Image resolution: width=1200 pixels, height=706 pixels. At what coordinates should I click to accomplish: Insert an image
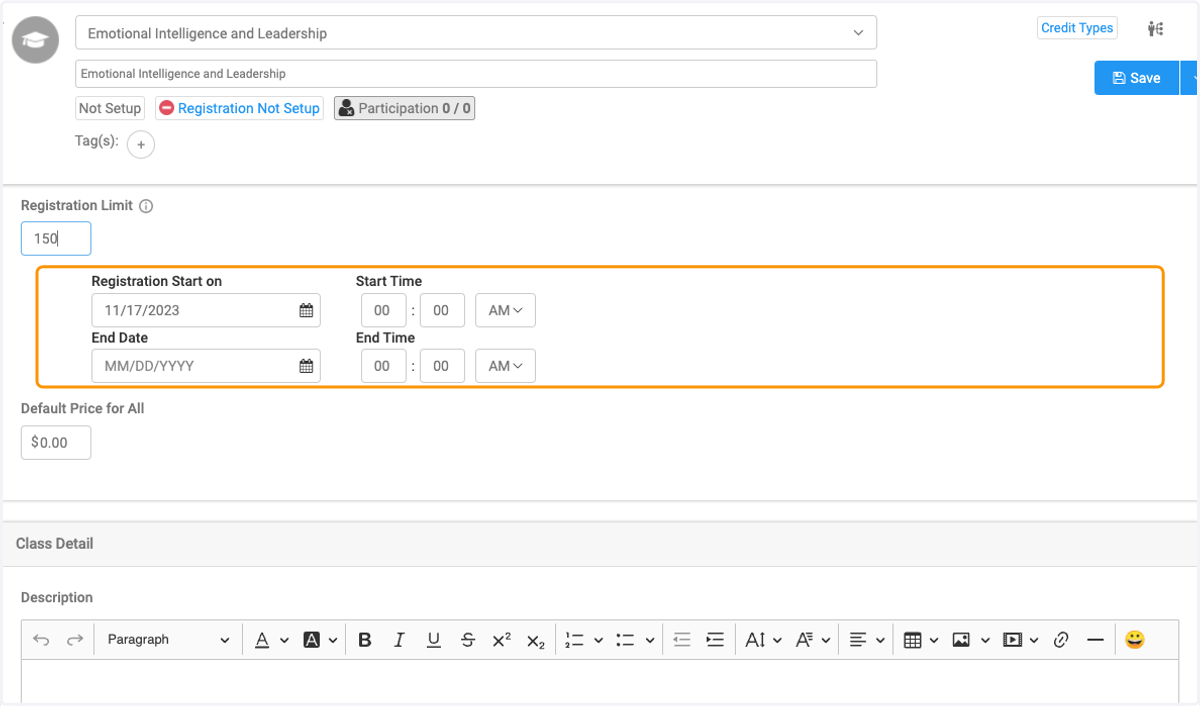pyautogui.click(x=961, y=640)
